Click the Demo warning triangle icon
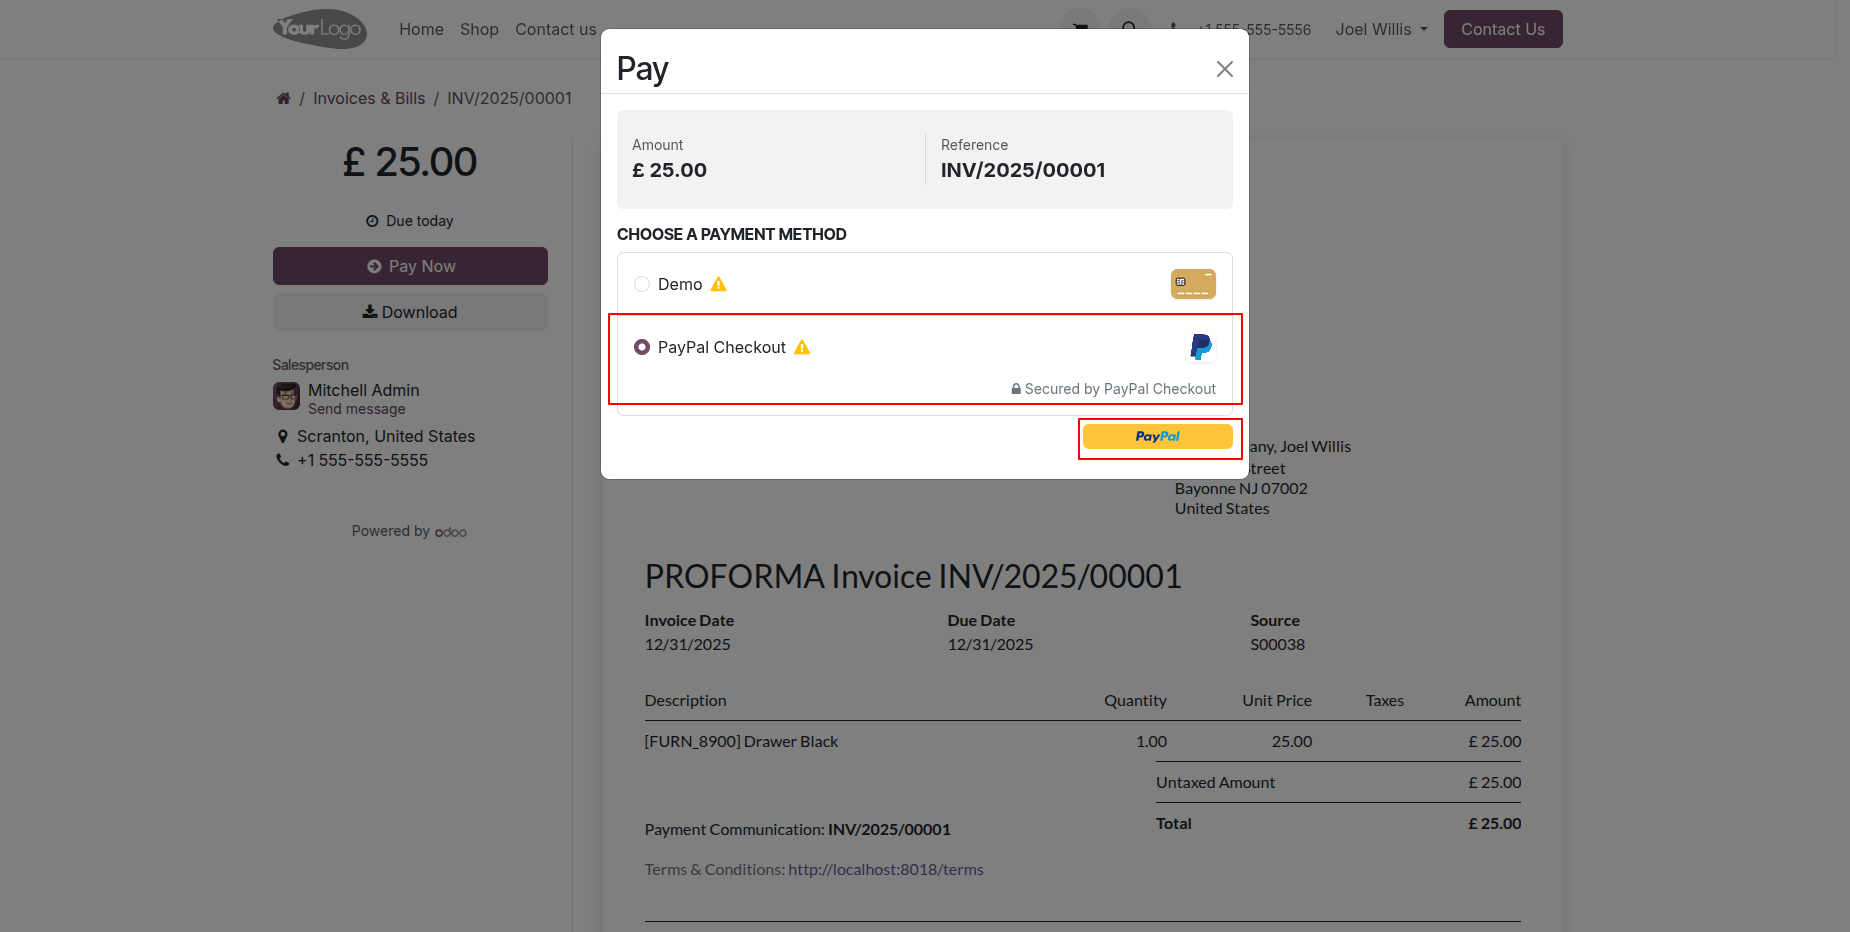 tap(718, 284)
